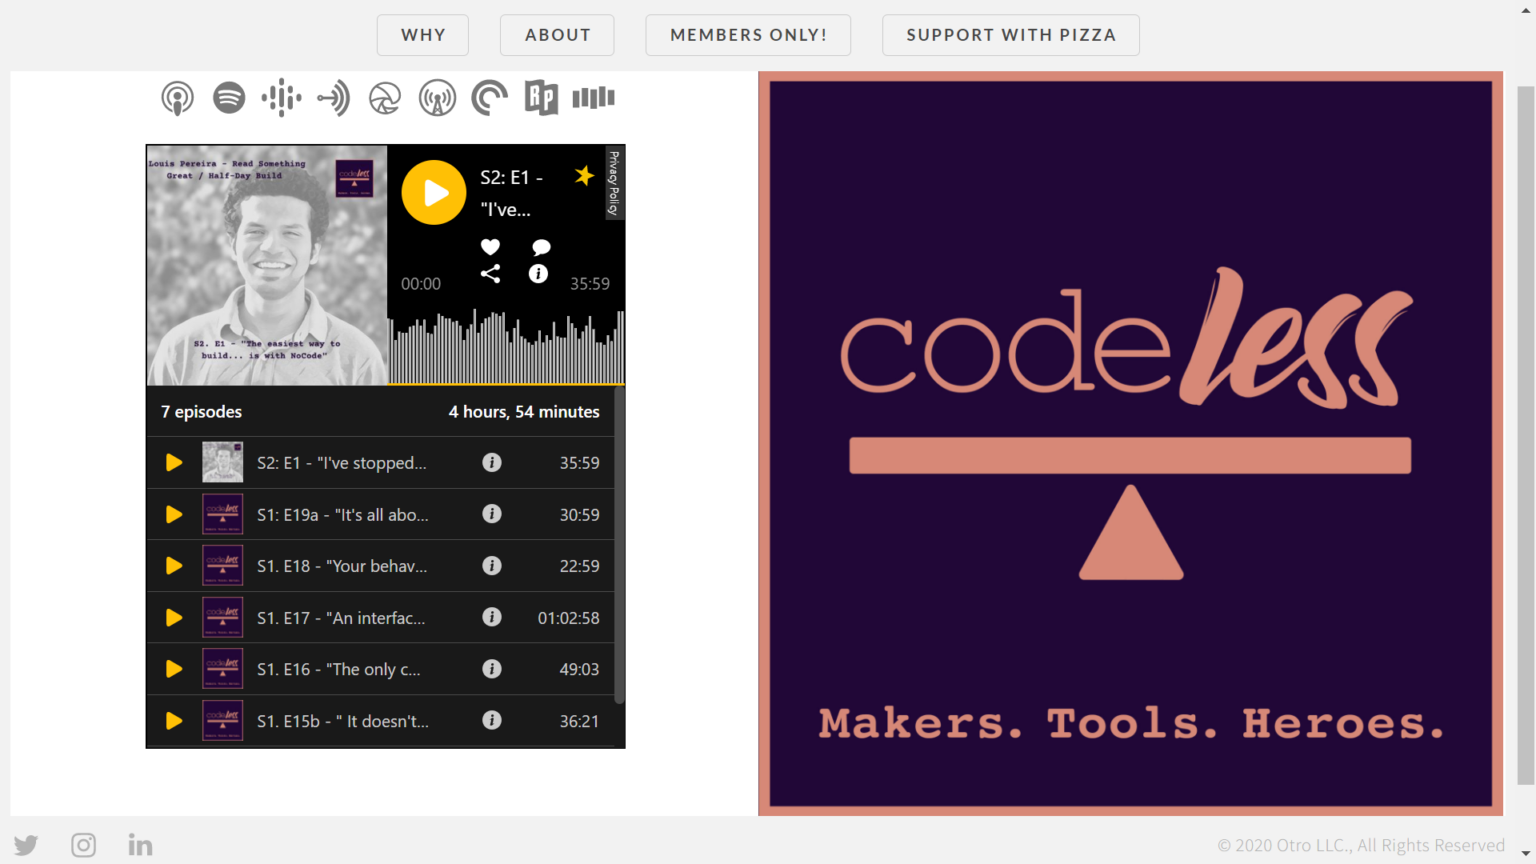Open the podcast on Stitcher

tap(593, 97)
